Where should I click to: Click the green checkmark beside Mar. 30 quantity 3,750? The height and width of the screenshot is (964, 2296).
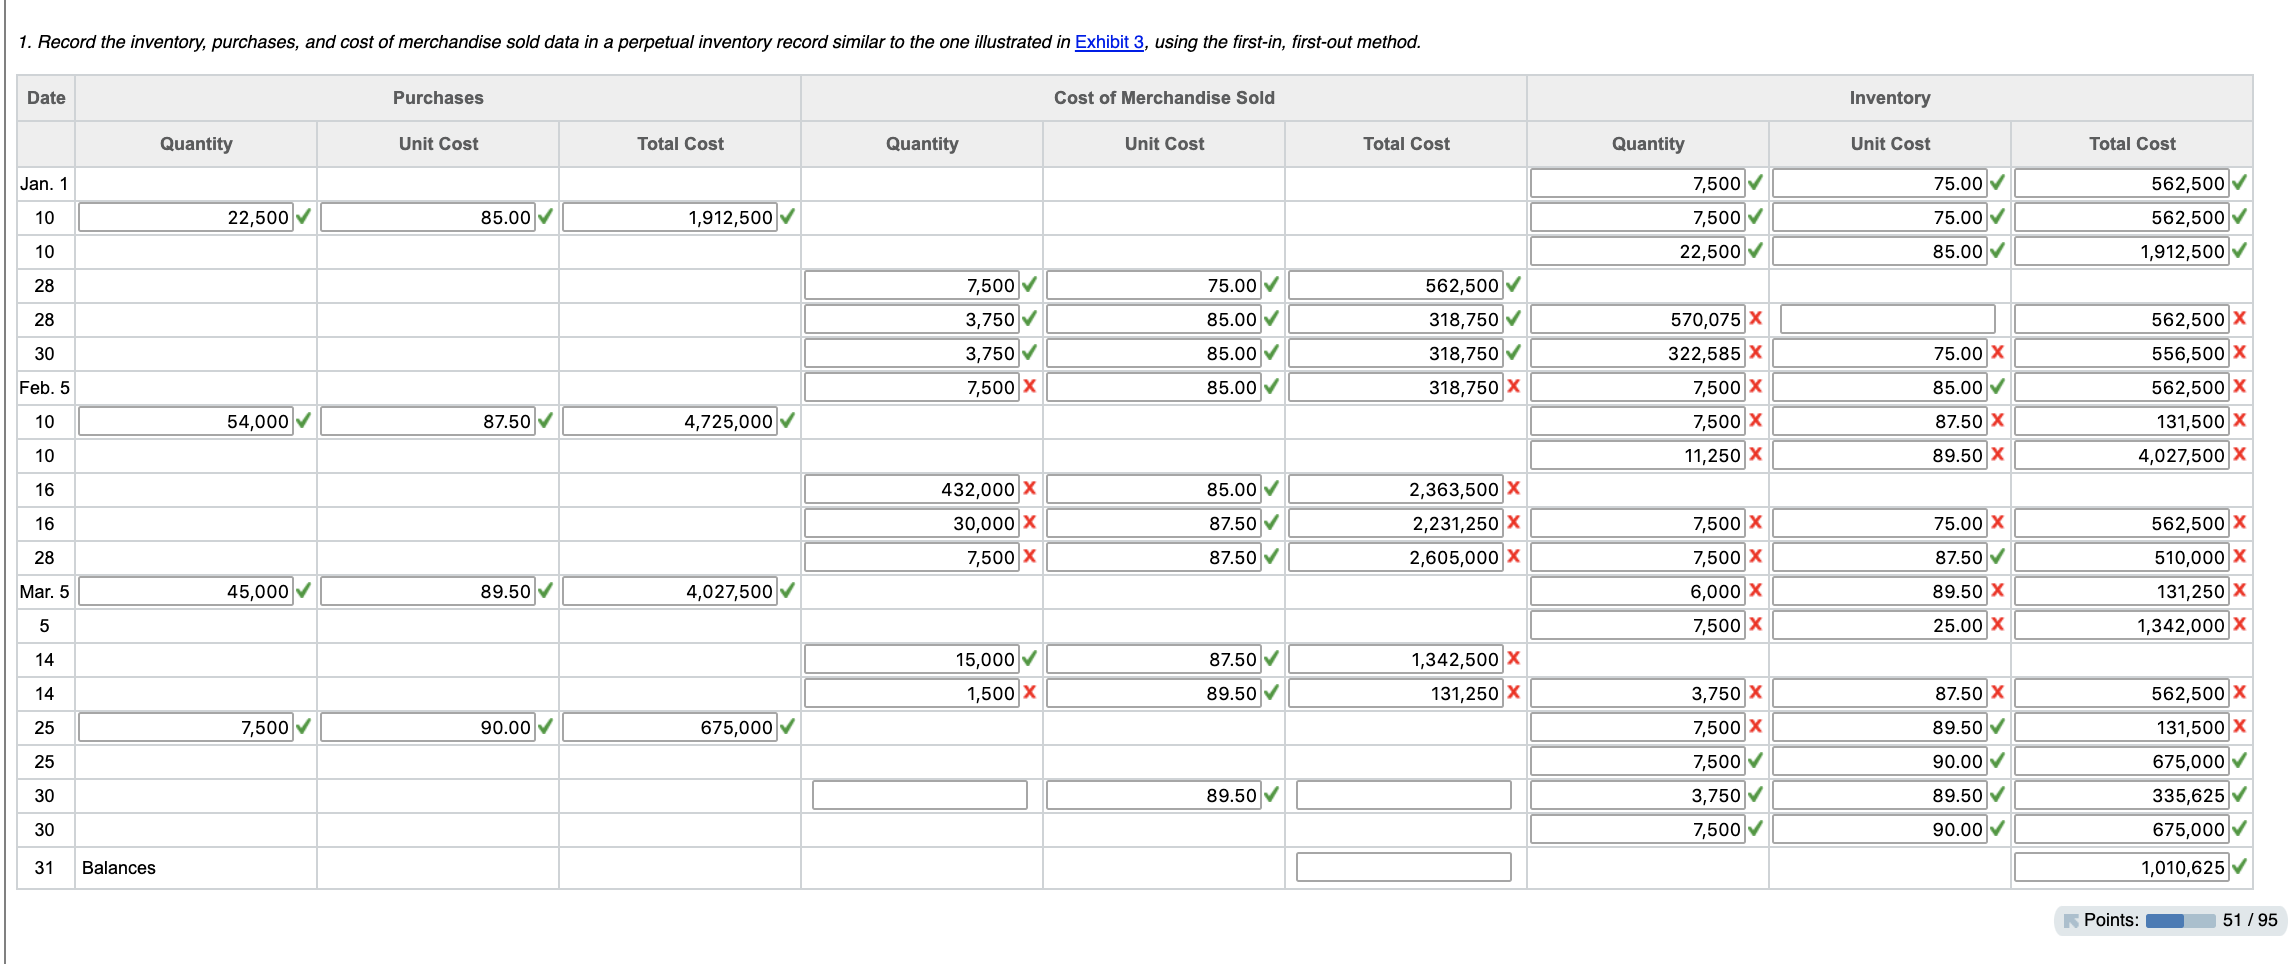pos(1754,795)
